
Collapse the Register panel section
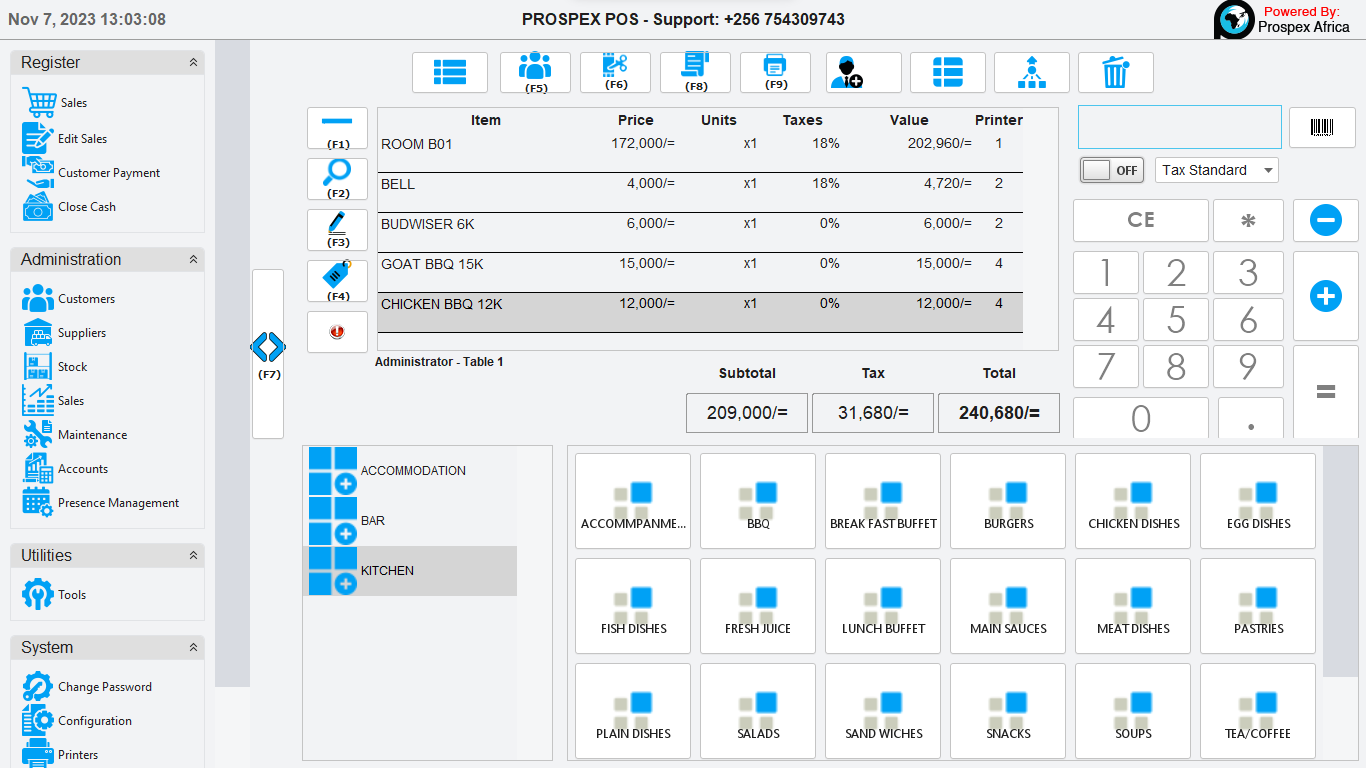(x=193, y=63)
